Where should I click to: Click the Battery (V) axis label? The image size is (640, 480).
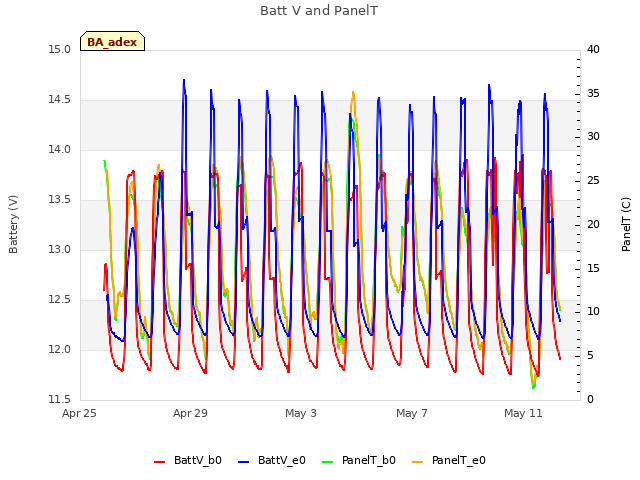click(13, 224)
